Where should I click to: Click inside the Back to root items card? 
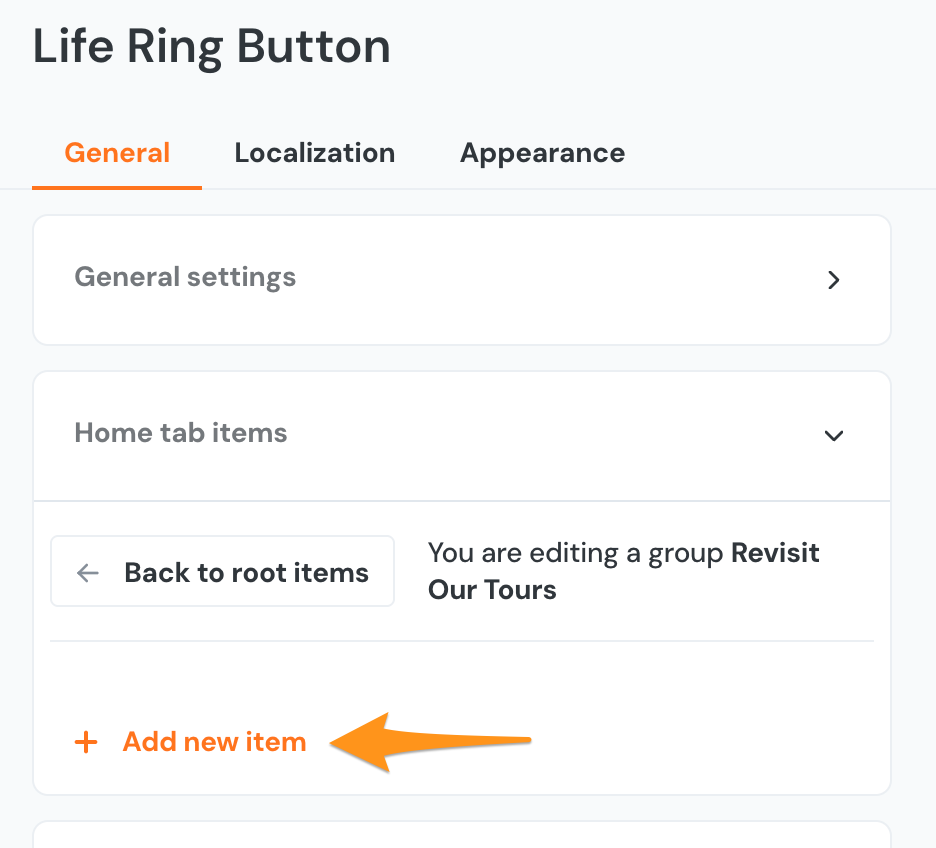[x=222, y=571]
